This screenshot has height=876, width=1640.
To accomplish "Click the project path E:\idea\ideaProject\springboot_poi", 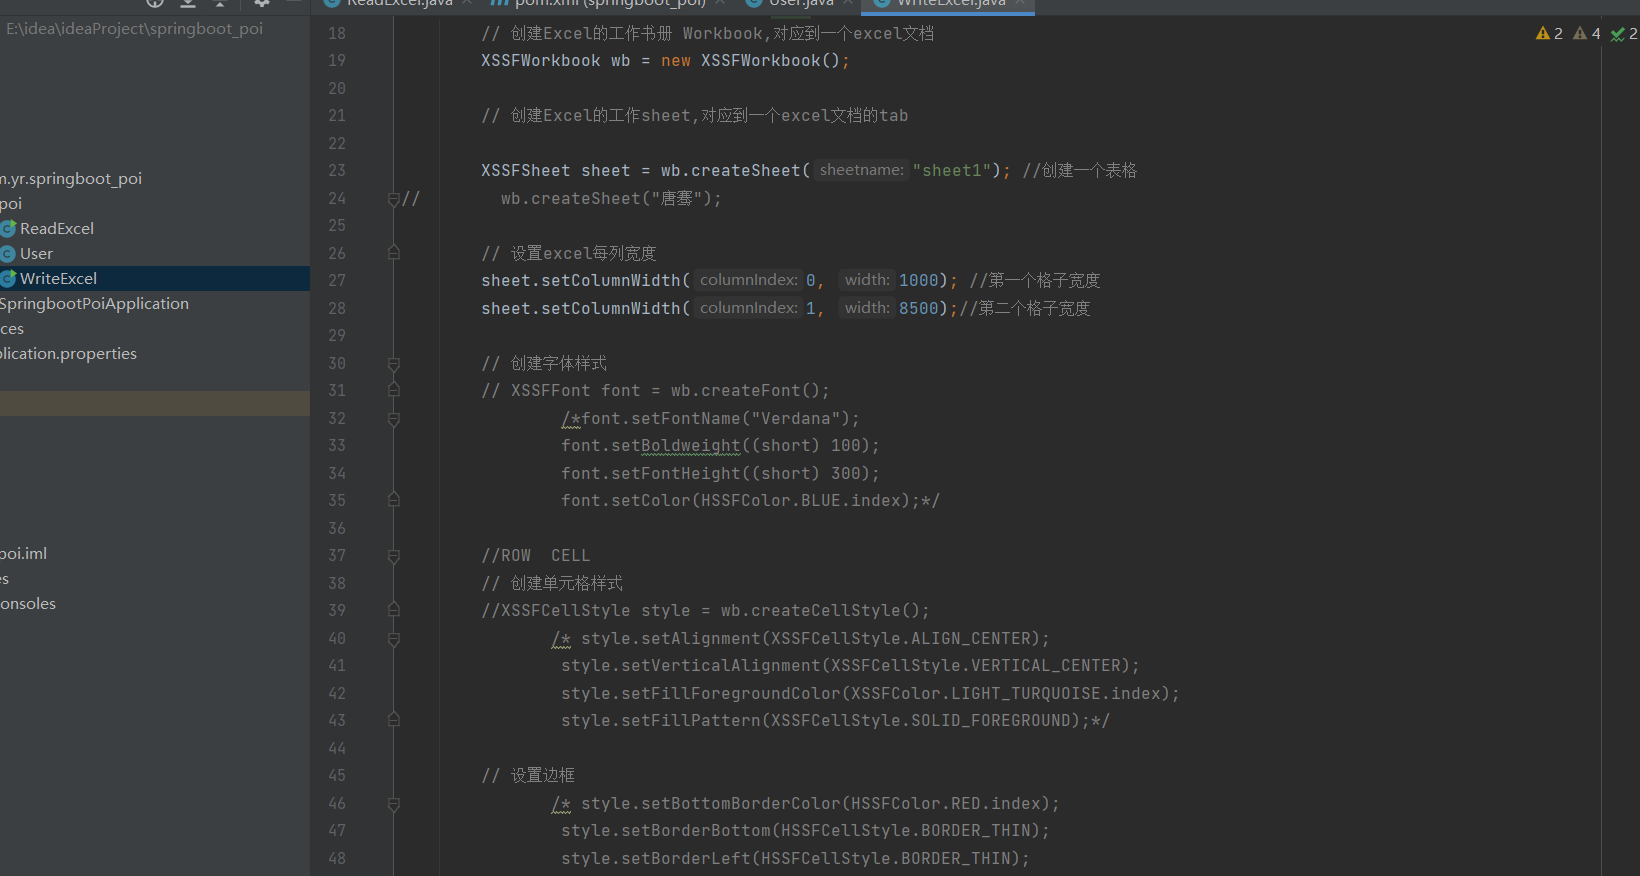I will click(134, 28).
